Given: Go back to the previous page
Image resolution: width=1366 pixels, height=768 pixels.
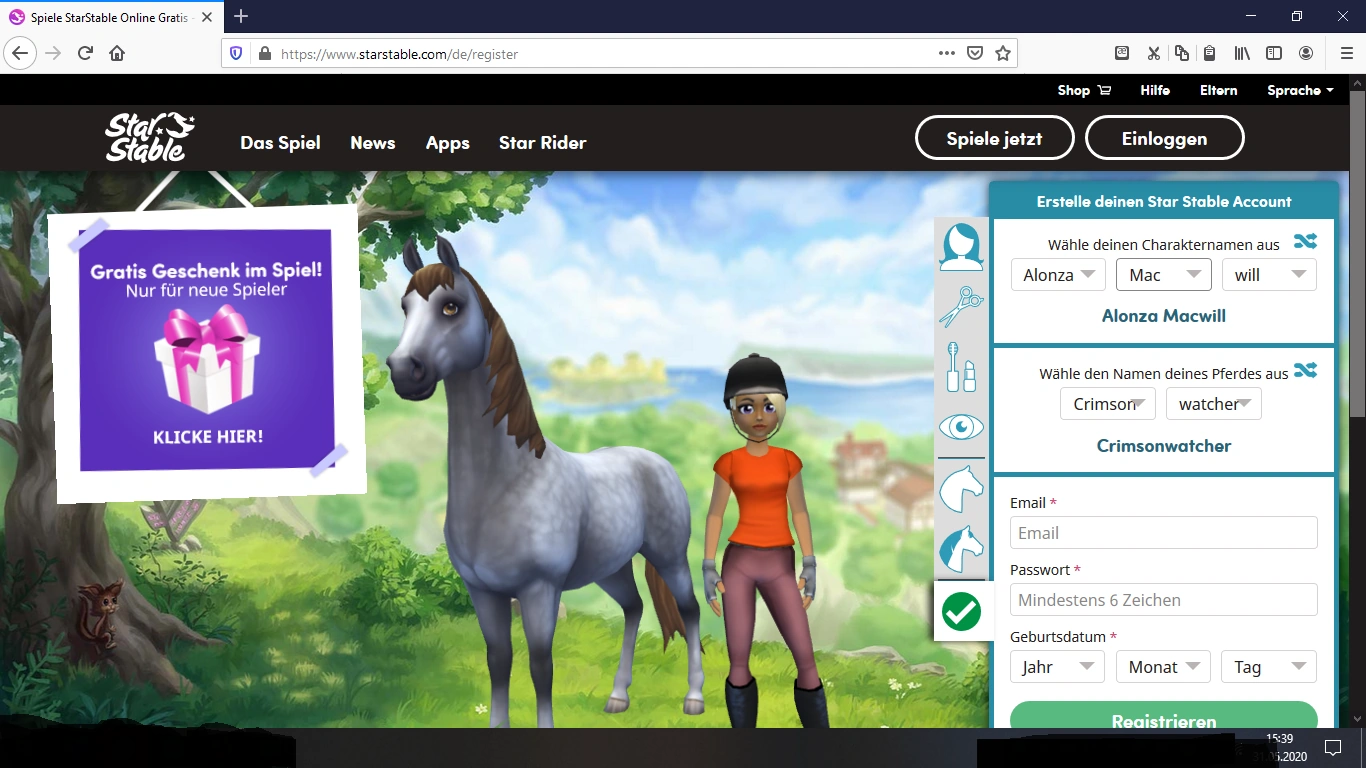Looking at the screenshot, I should point(20,53).
